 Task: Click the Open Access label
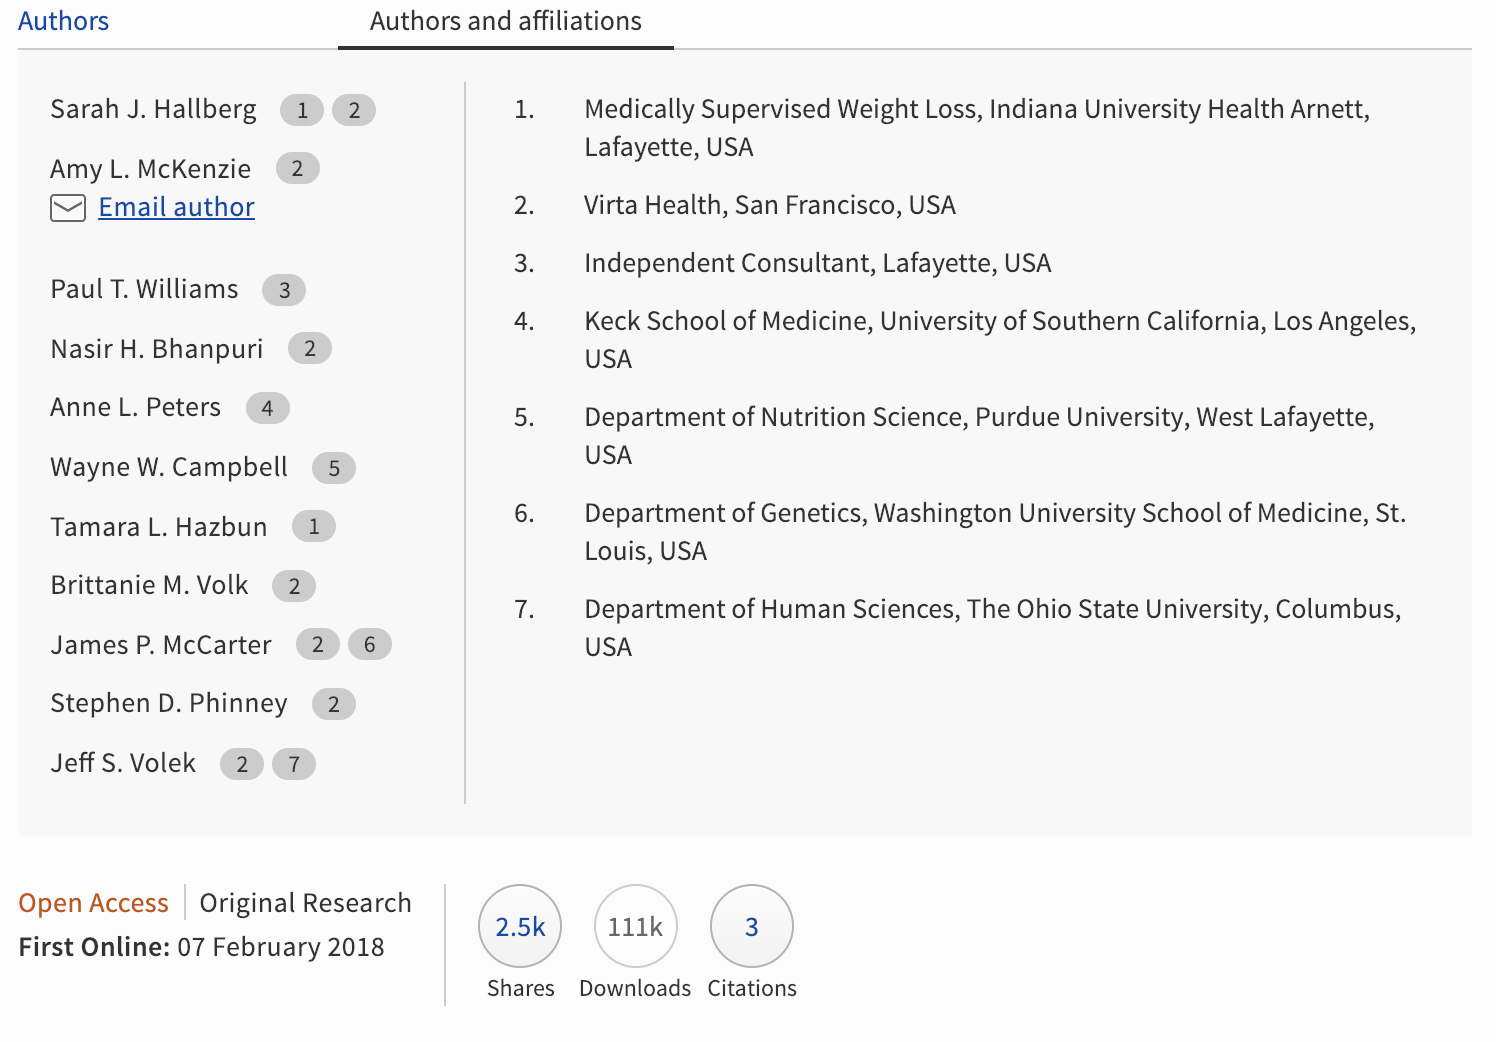pyautogui.click(x=93, y=903)
